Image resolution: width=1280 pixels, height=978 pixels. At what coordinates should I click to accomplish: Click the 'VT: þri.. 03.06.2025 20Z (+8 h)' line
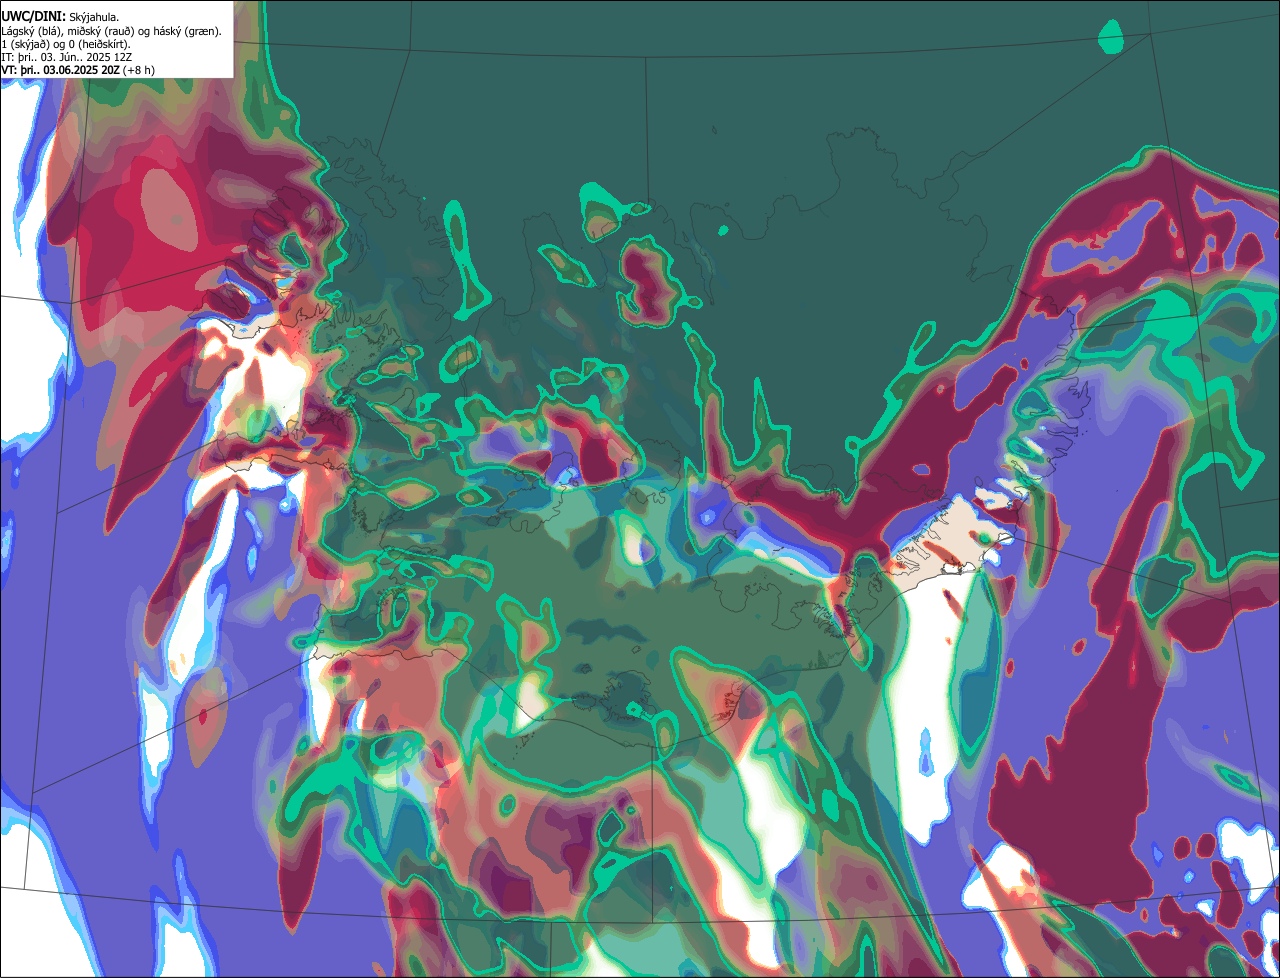tap(77, 70)
